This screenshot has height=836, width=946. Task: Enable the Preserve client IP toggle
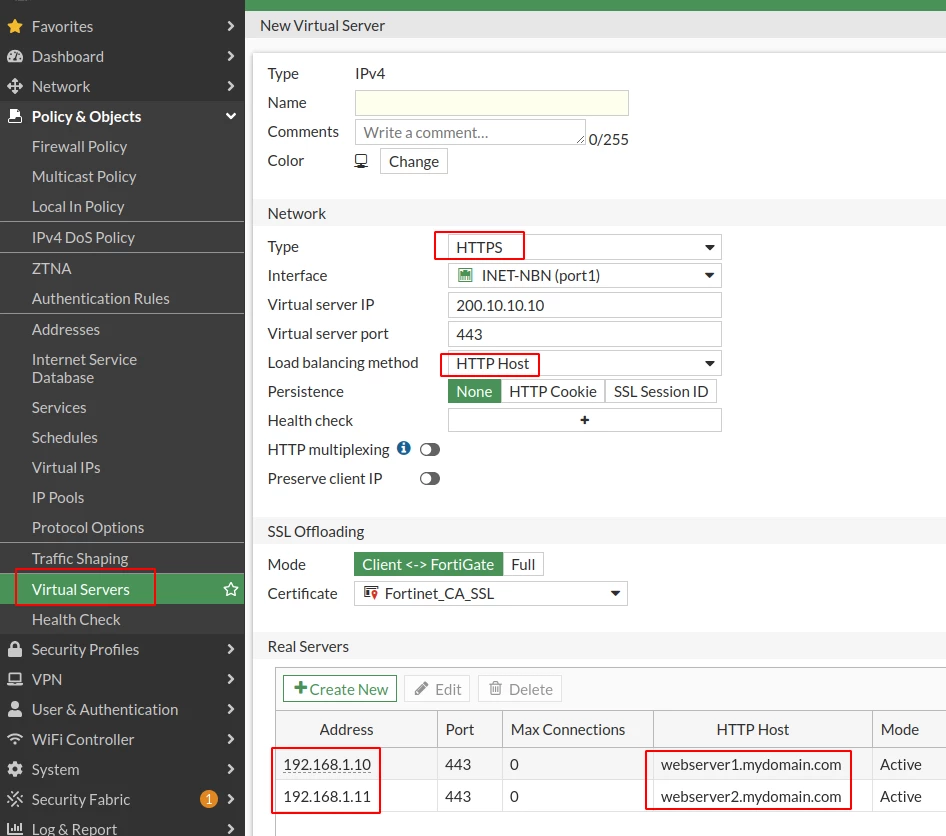pyautogui.click(x=430, y=478)
